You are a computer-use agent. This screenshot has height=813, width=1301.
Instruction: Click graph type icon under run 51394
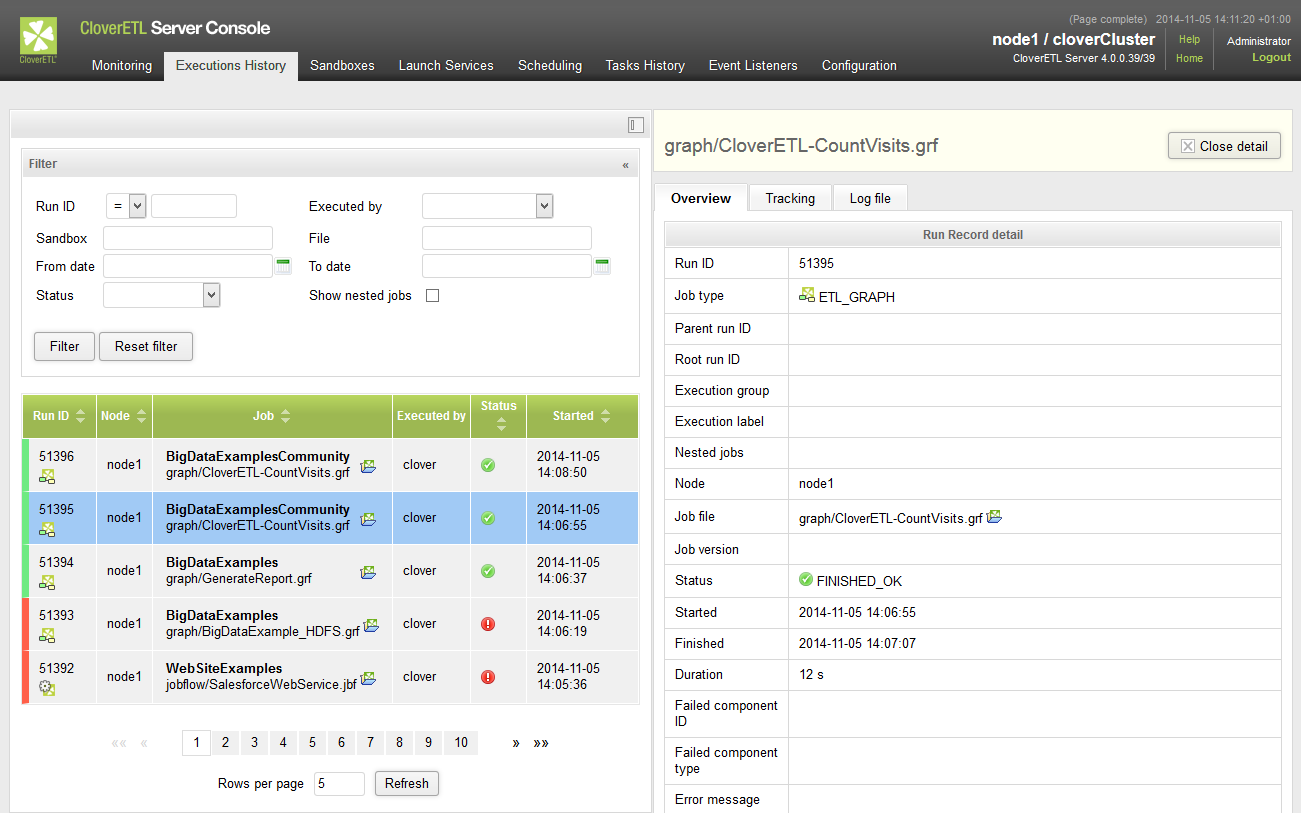pos(47,582)
